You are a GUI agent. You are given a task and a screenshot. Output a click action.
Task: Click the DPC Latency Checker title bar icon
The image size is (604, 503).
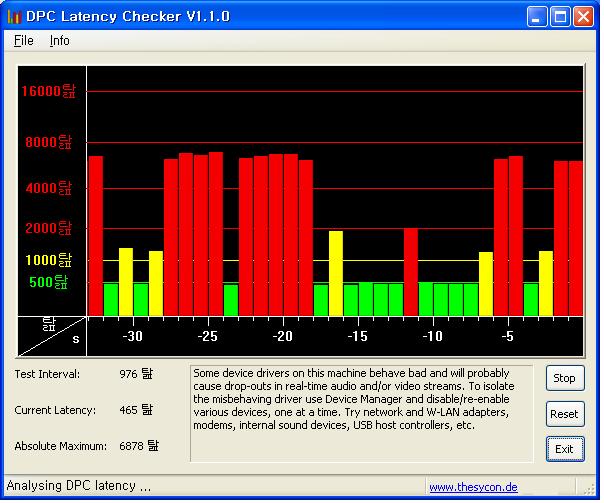tap(14, 17)
